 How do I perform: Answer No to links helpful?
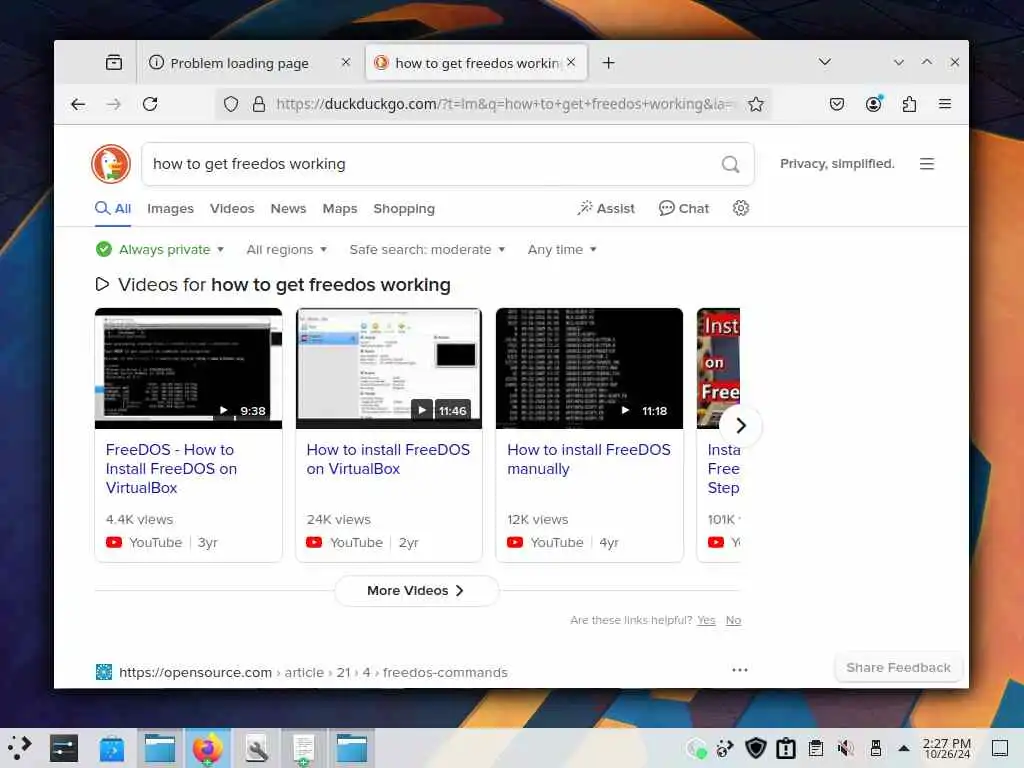tap(733, 620)
